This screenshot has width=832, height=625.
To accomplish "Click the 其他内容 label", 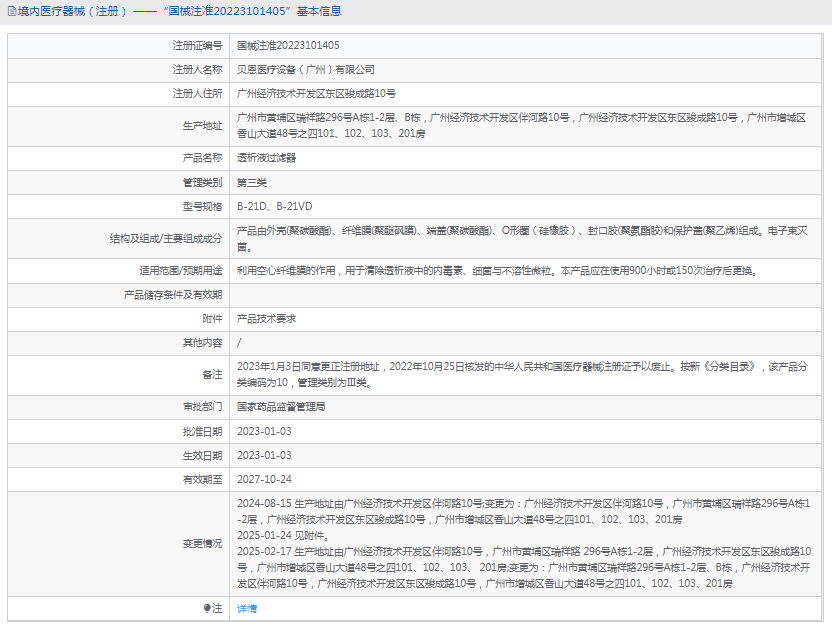I will coord(202,343).
